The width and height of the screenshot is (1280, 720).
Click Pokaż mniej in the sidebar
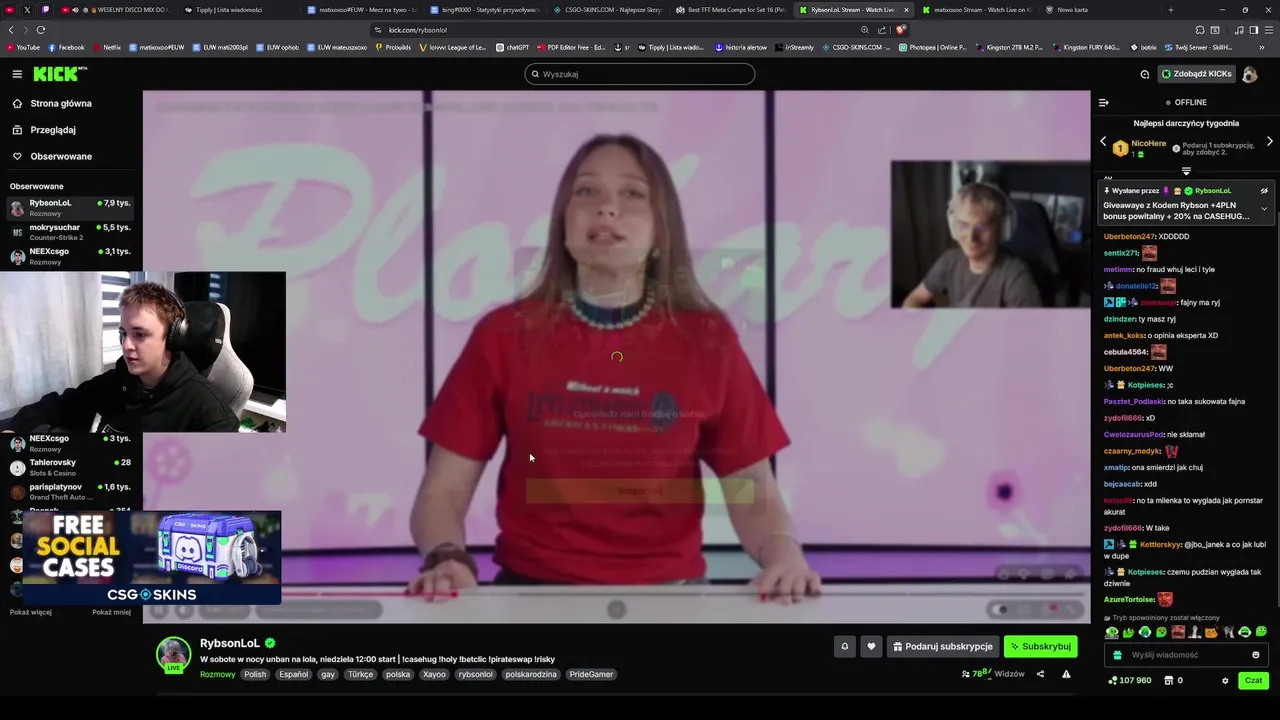[x=111, y=612]
